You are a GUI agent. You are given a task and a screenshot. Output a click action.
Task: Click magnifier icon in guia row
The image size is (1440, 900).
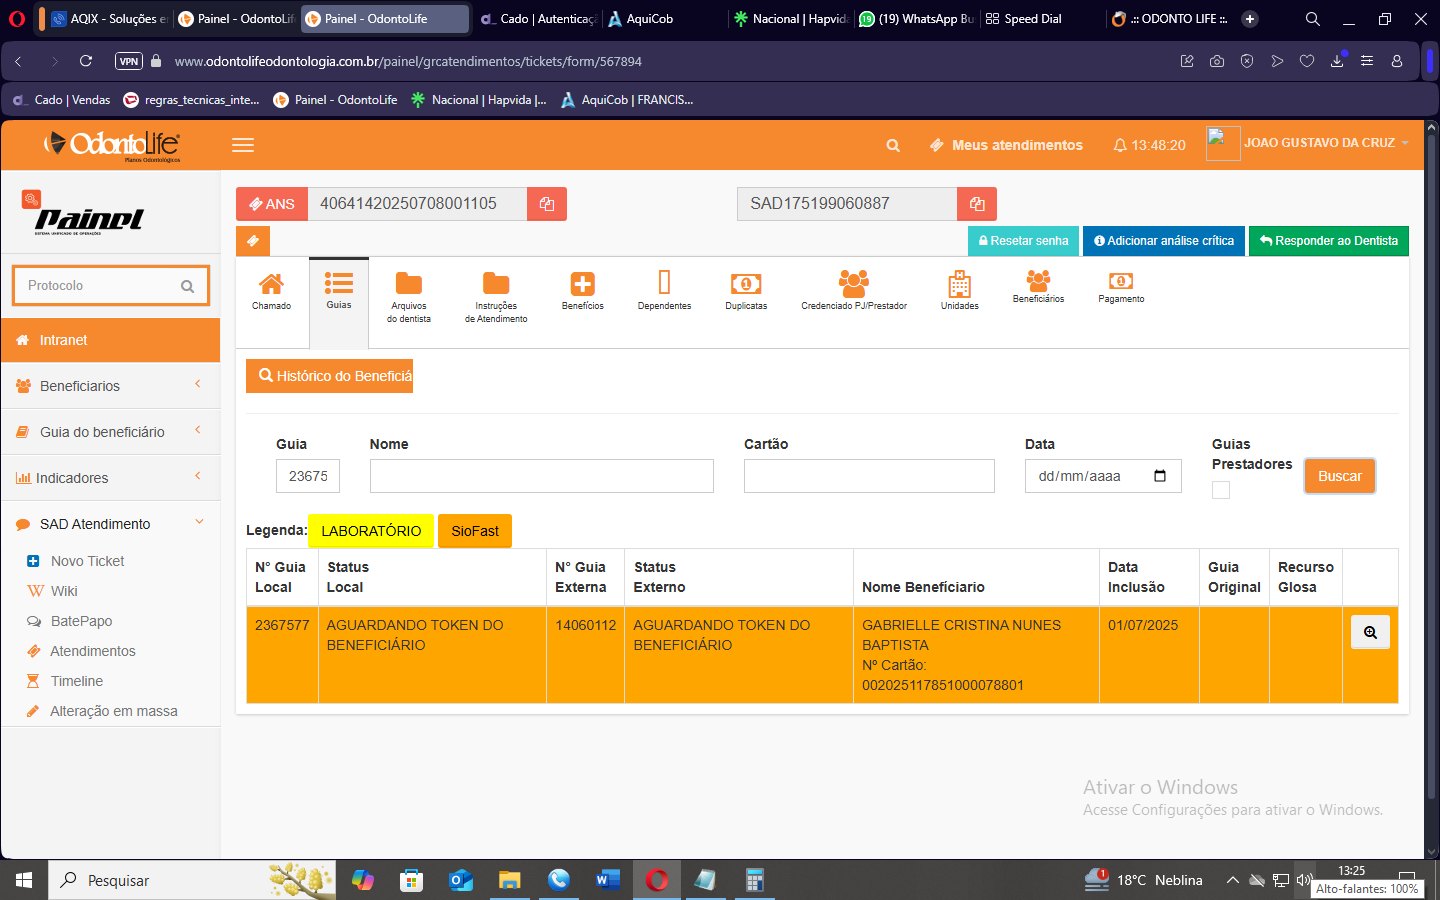pos(1370,632)
